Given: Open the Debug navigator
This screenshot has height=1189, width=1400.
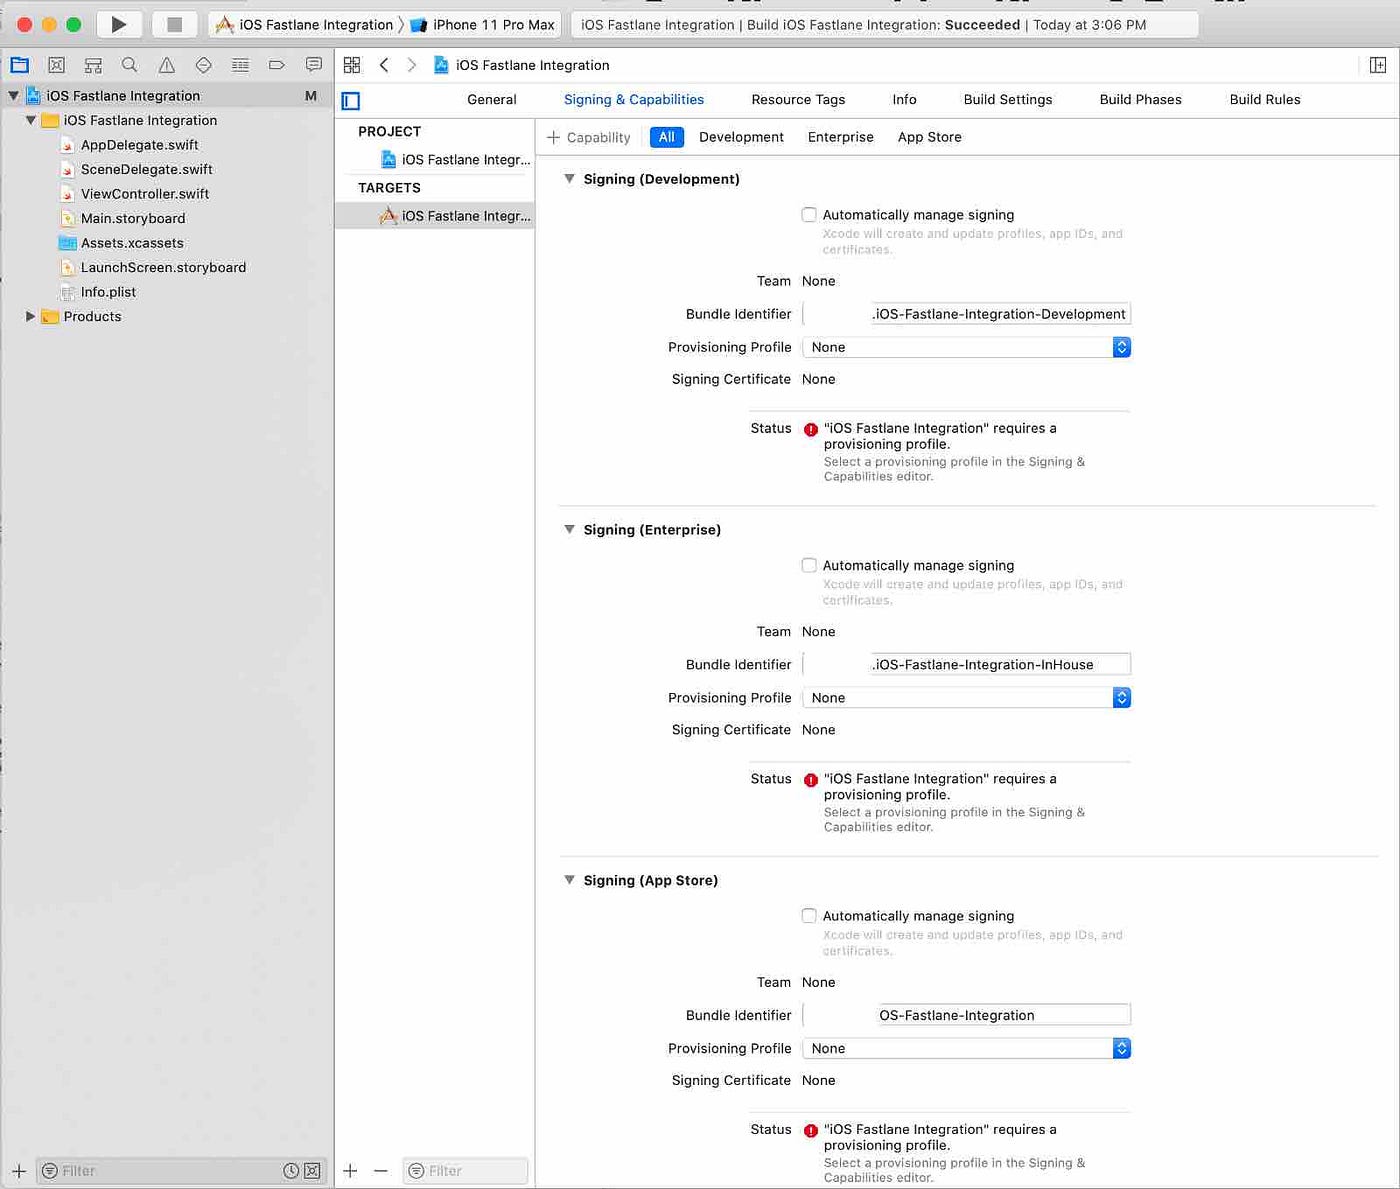Looking at the screenshot, I should click(240, 65).
